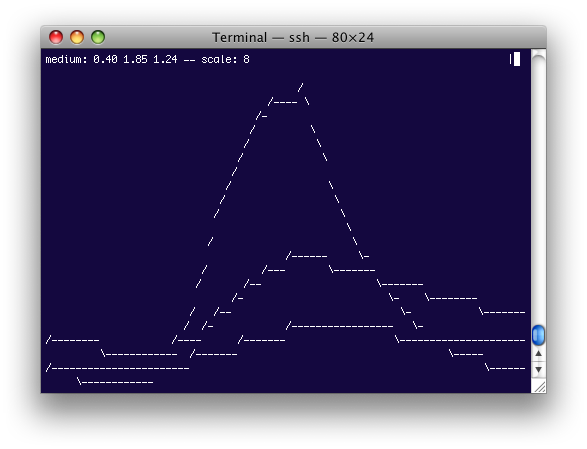Click the "scale: 8" text
This screenshot has width=587, height=449.
[x=225, y=59]
